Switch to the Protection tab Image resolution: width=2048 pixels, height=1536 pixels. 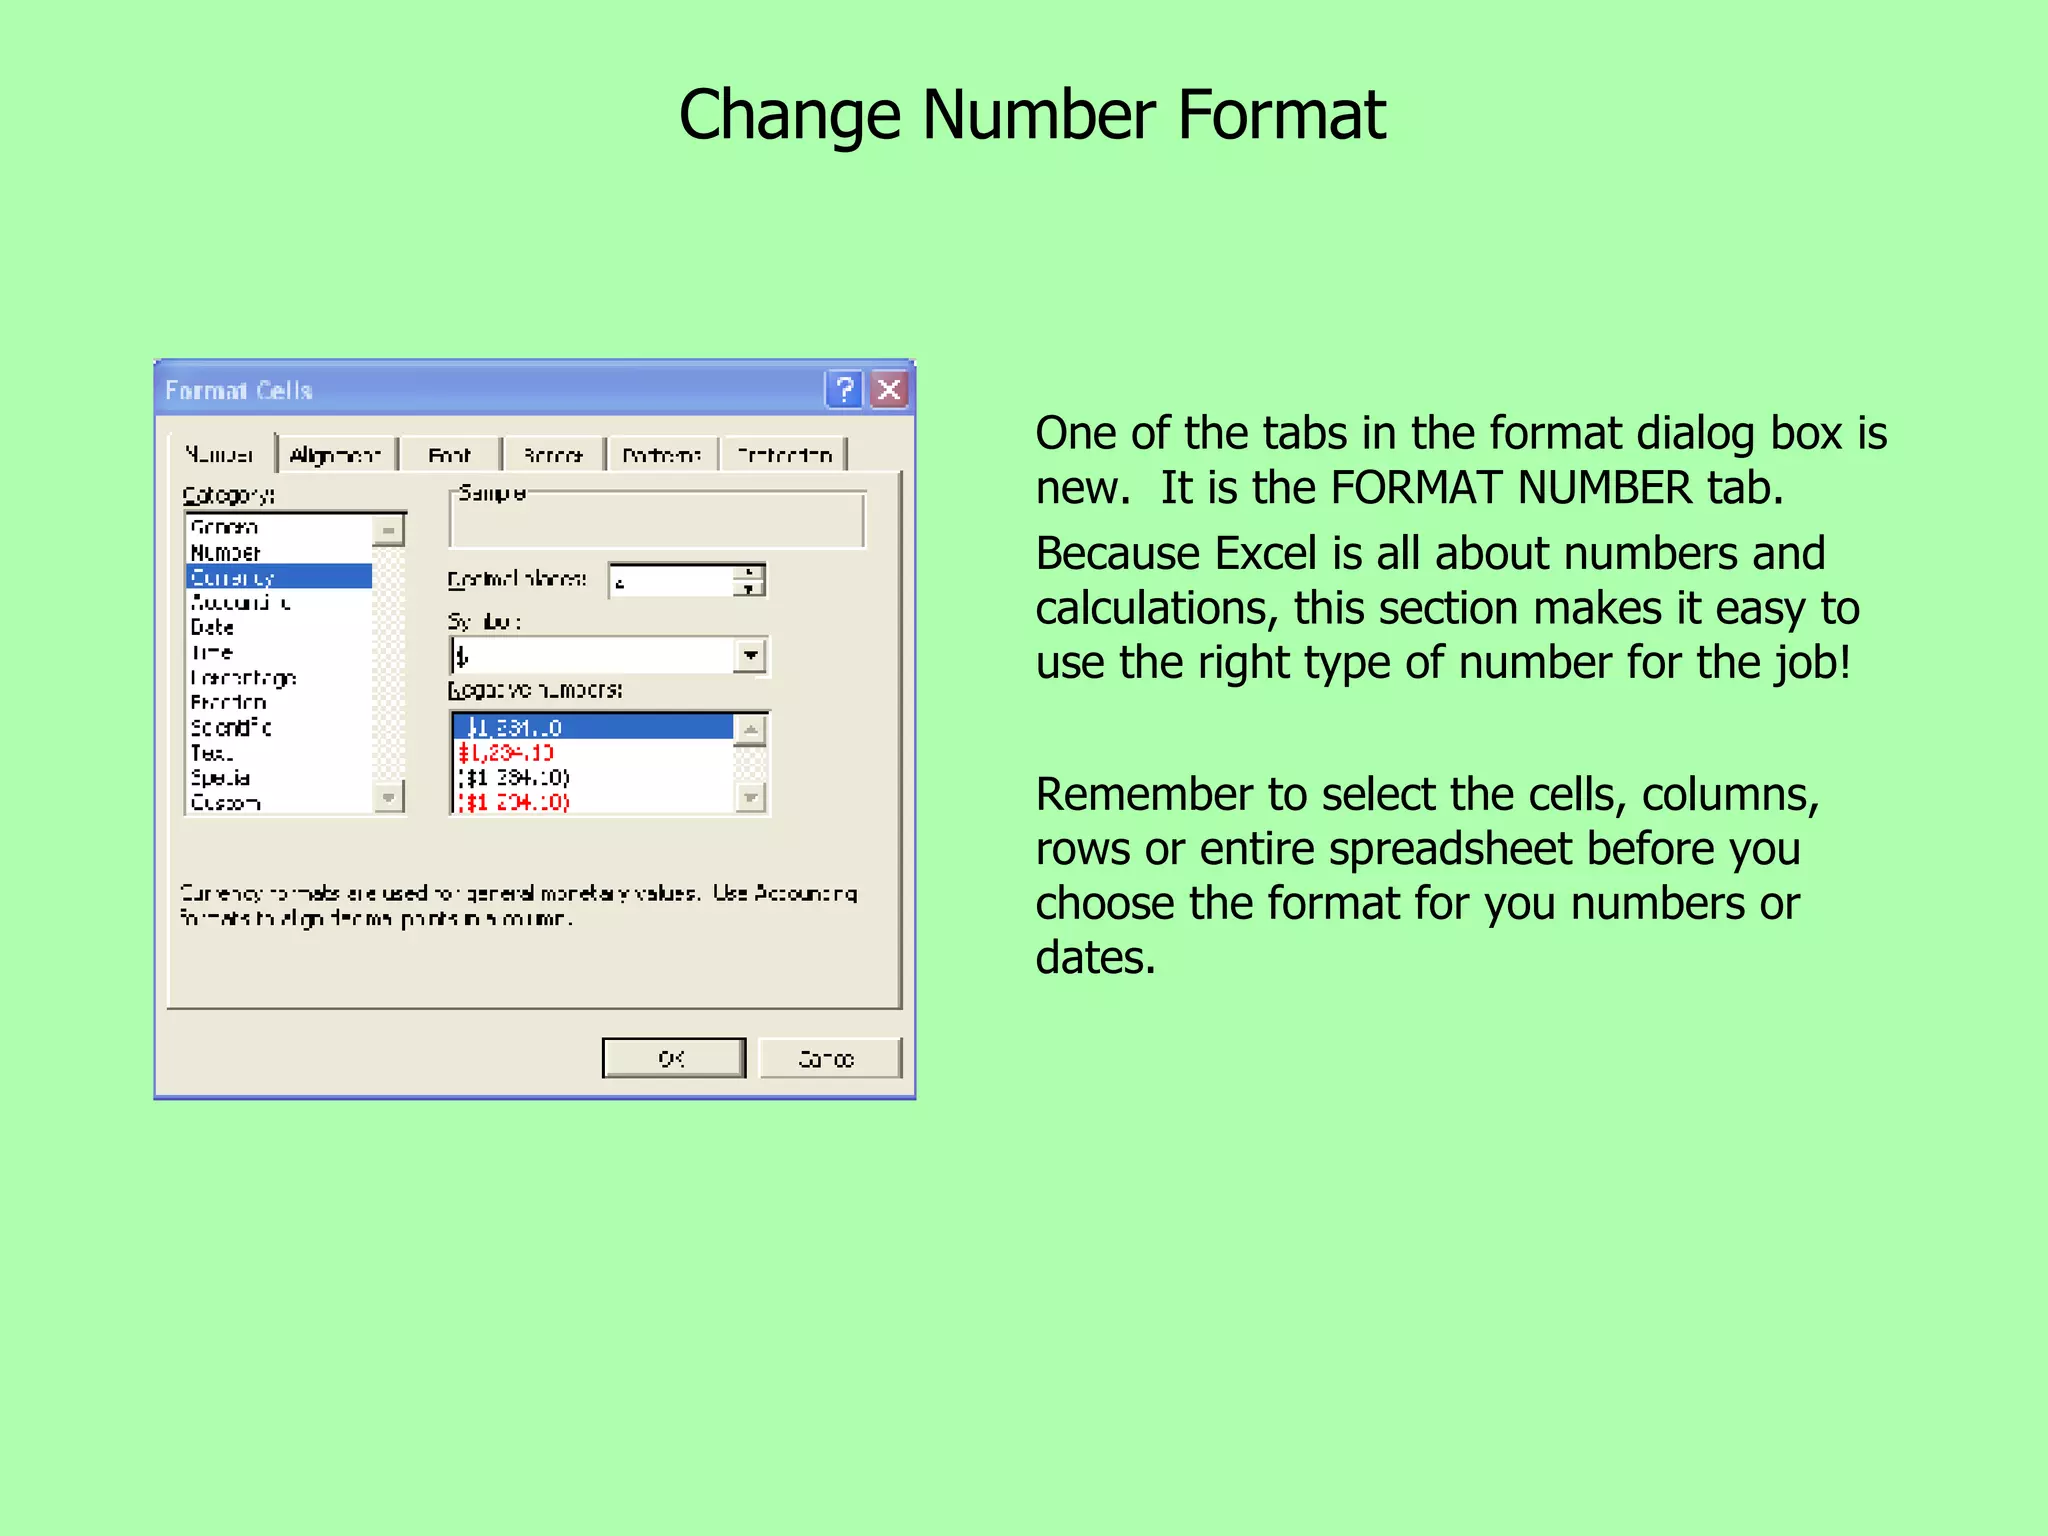tap(784, 456)
